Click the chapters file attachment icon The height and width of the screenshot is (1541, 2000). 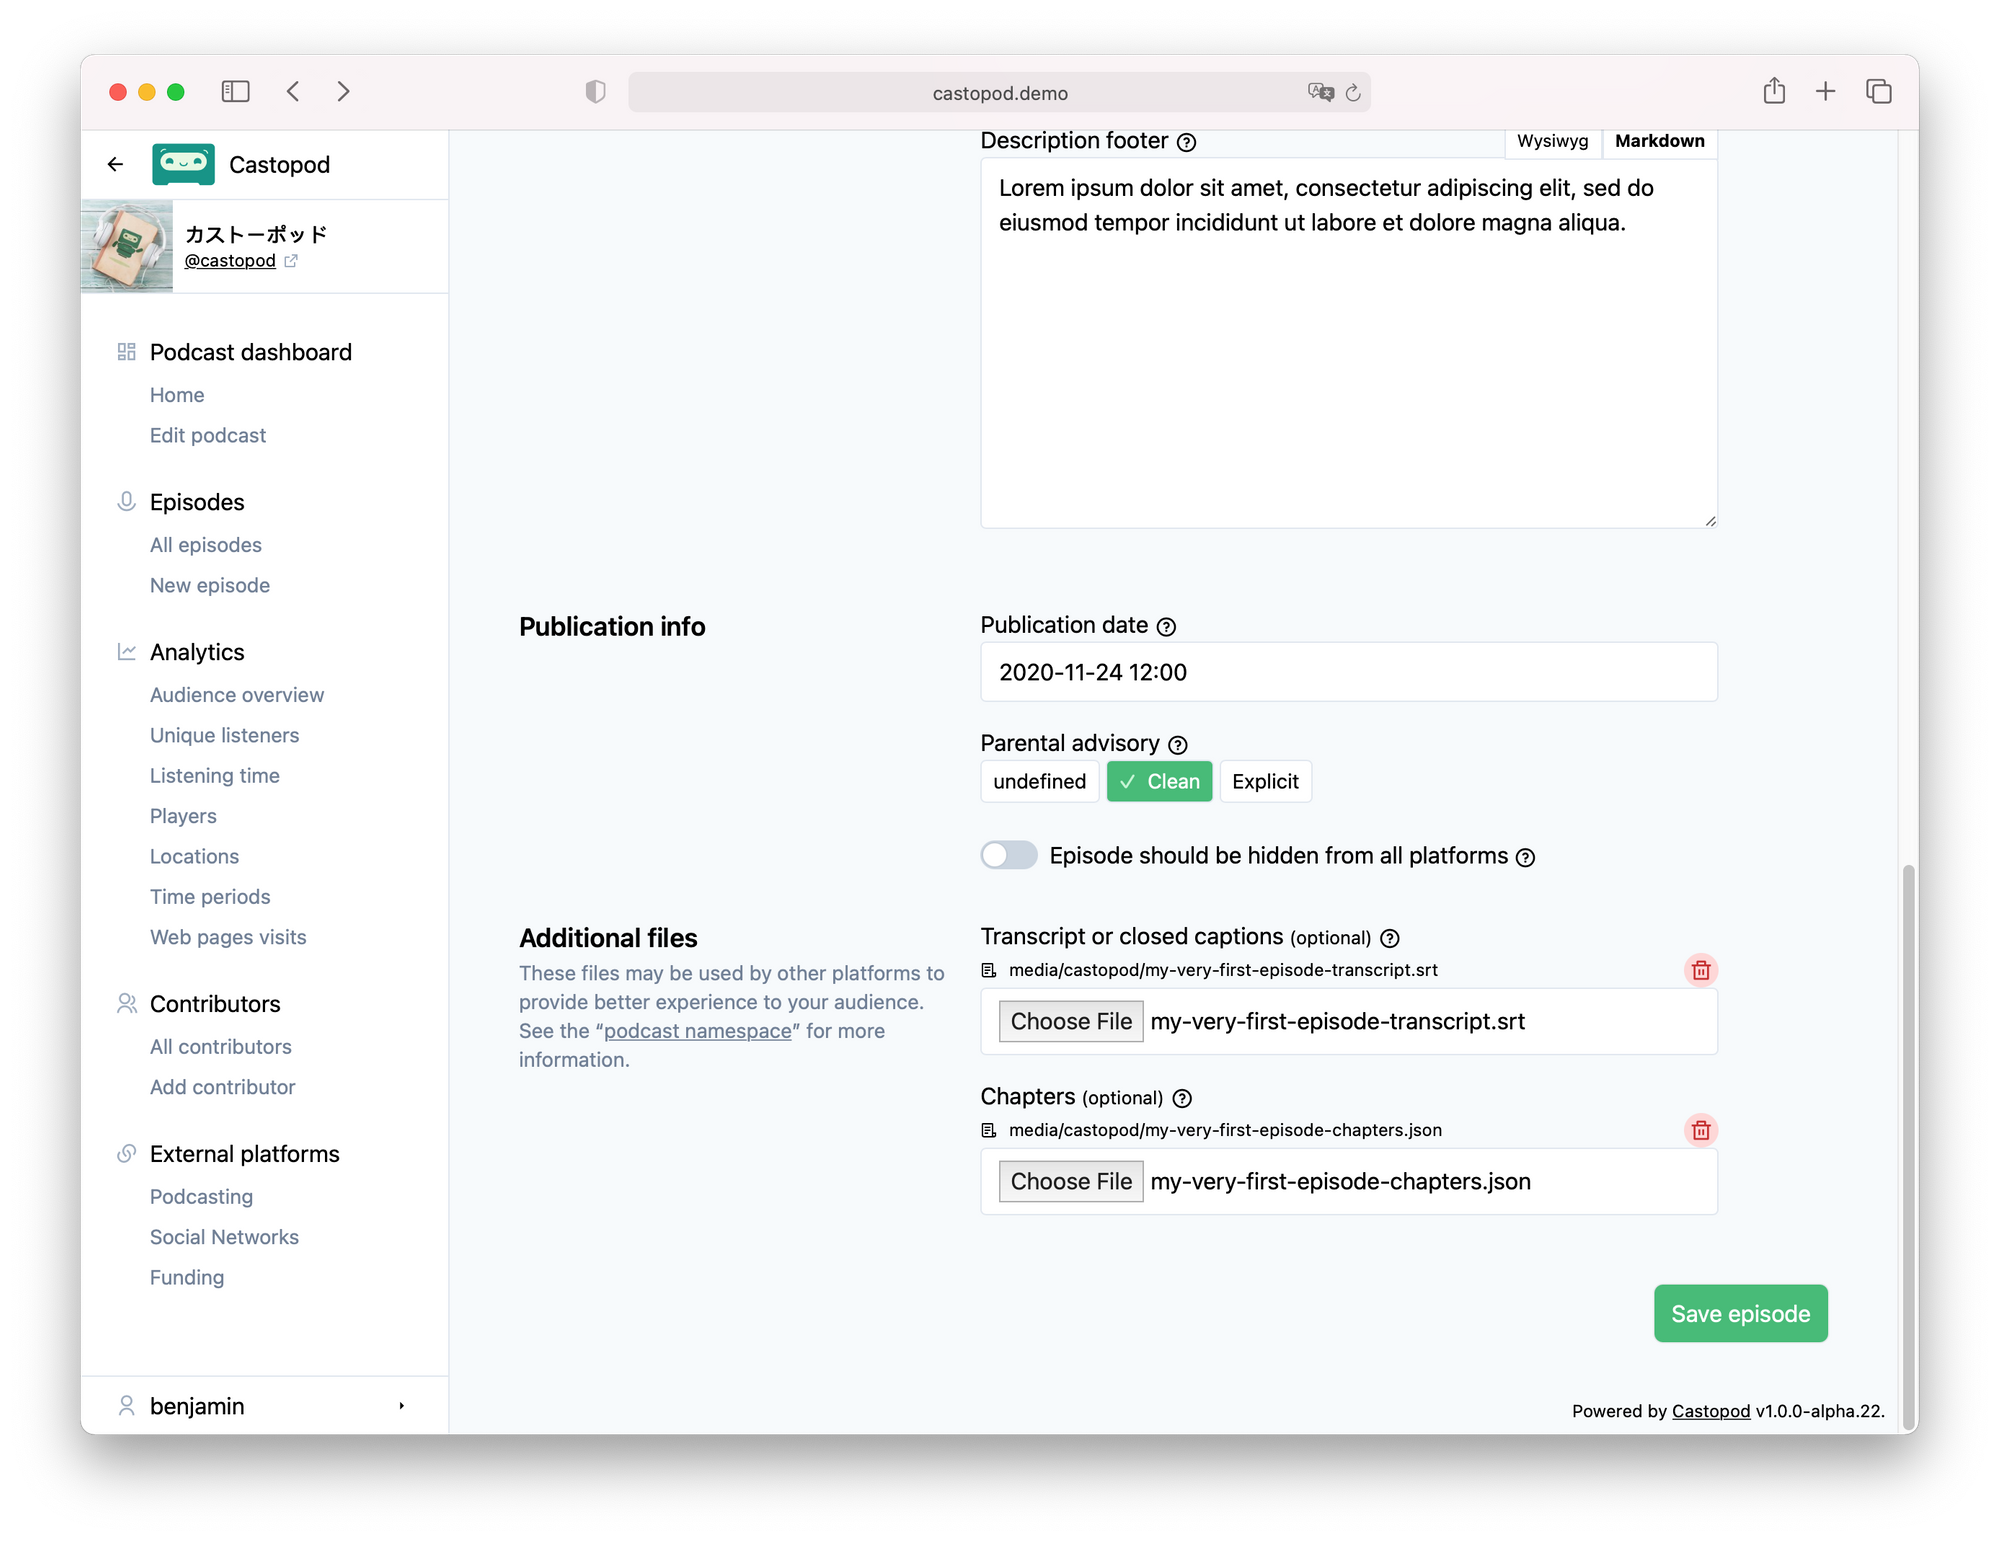pos(989,1128)
